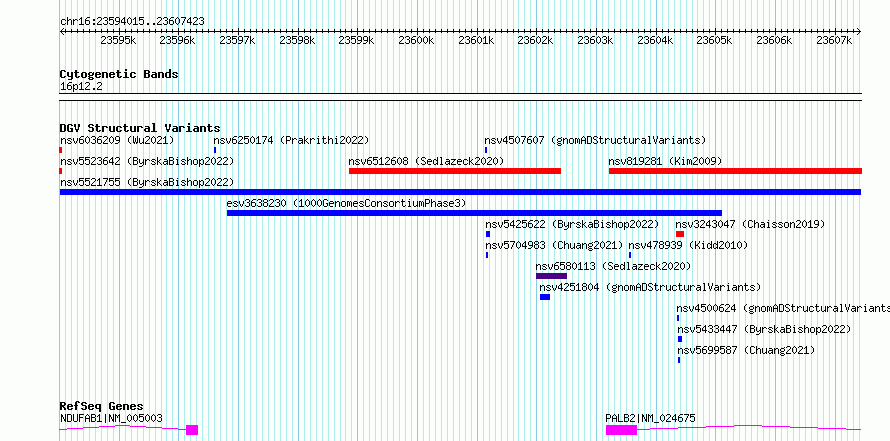The image size is (890, 441).
Task: Click the 23603k ruler tick label
Action: click(595, 40)
